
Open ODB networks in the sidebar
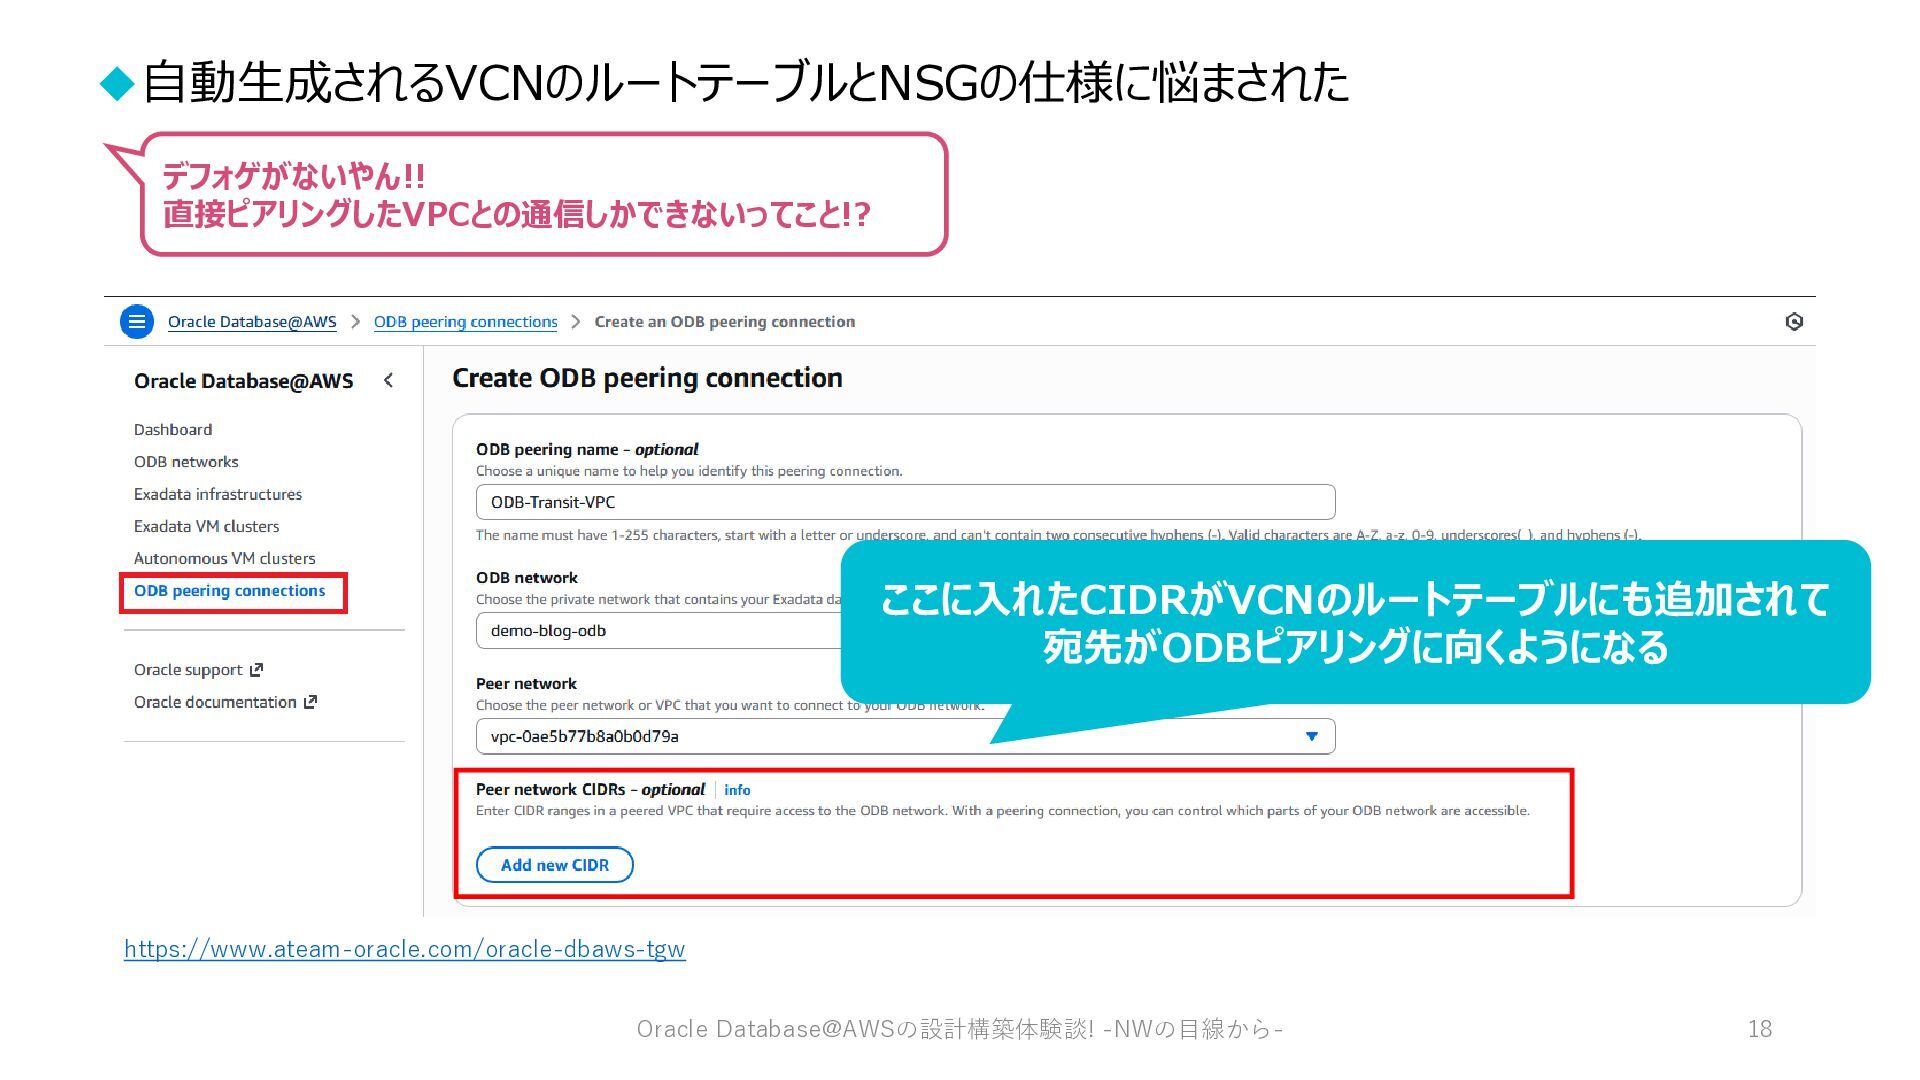coord(186,462)
